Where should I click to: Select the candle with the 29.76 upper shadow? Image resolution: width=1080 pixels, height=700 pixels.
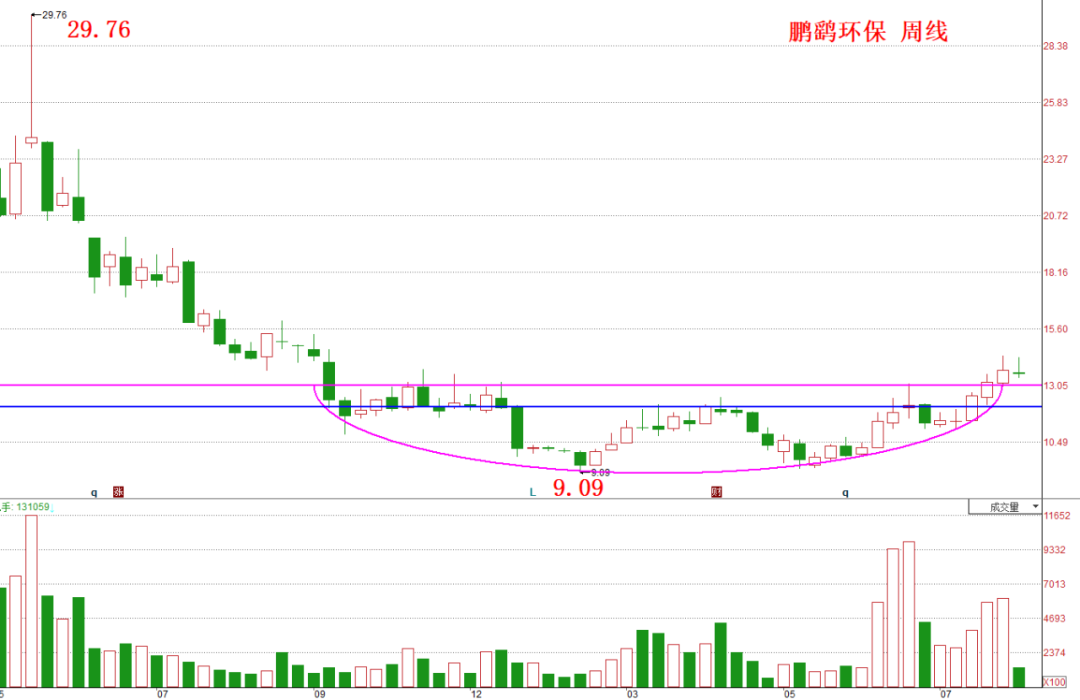[32, 140]
